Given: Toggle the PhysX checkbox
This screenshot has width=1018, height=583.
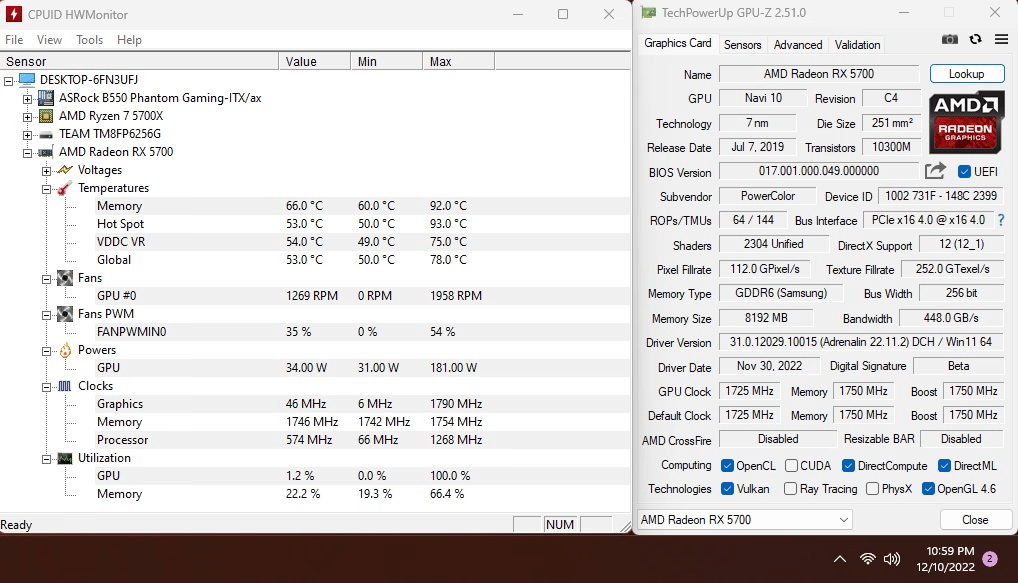Looking at the screenshot, I should coord(872,489).
